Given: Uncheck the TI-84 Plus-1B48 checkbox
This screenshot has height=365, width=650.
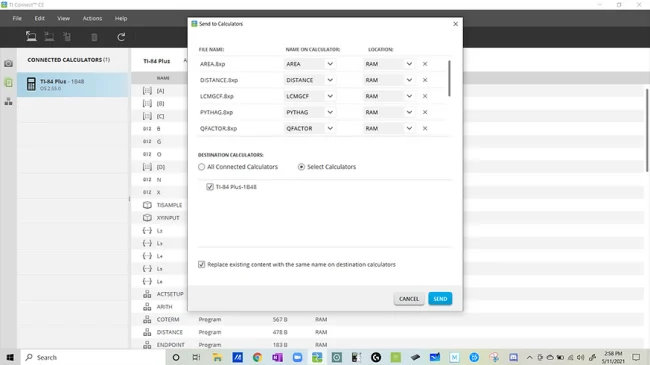Looking at the screenshot, I should point(210,187).
